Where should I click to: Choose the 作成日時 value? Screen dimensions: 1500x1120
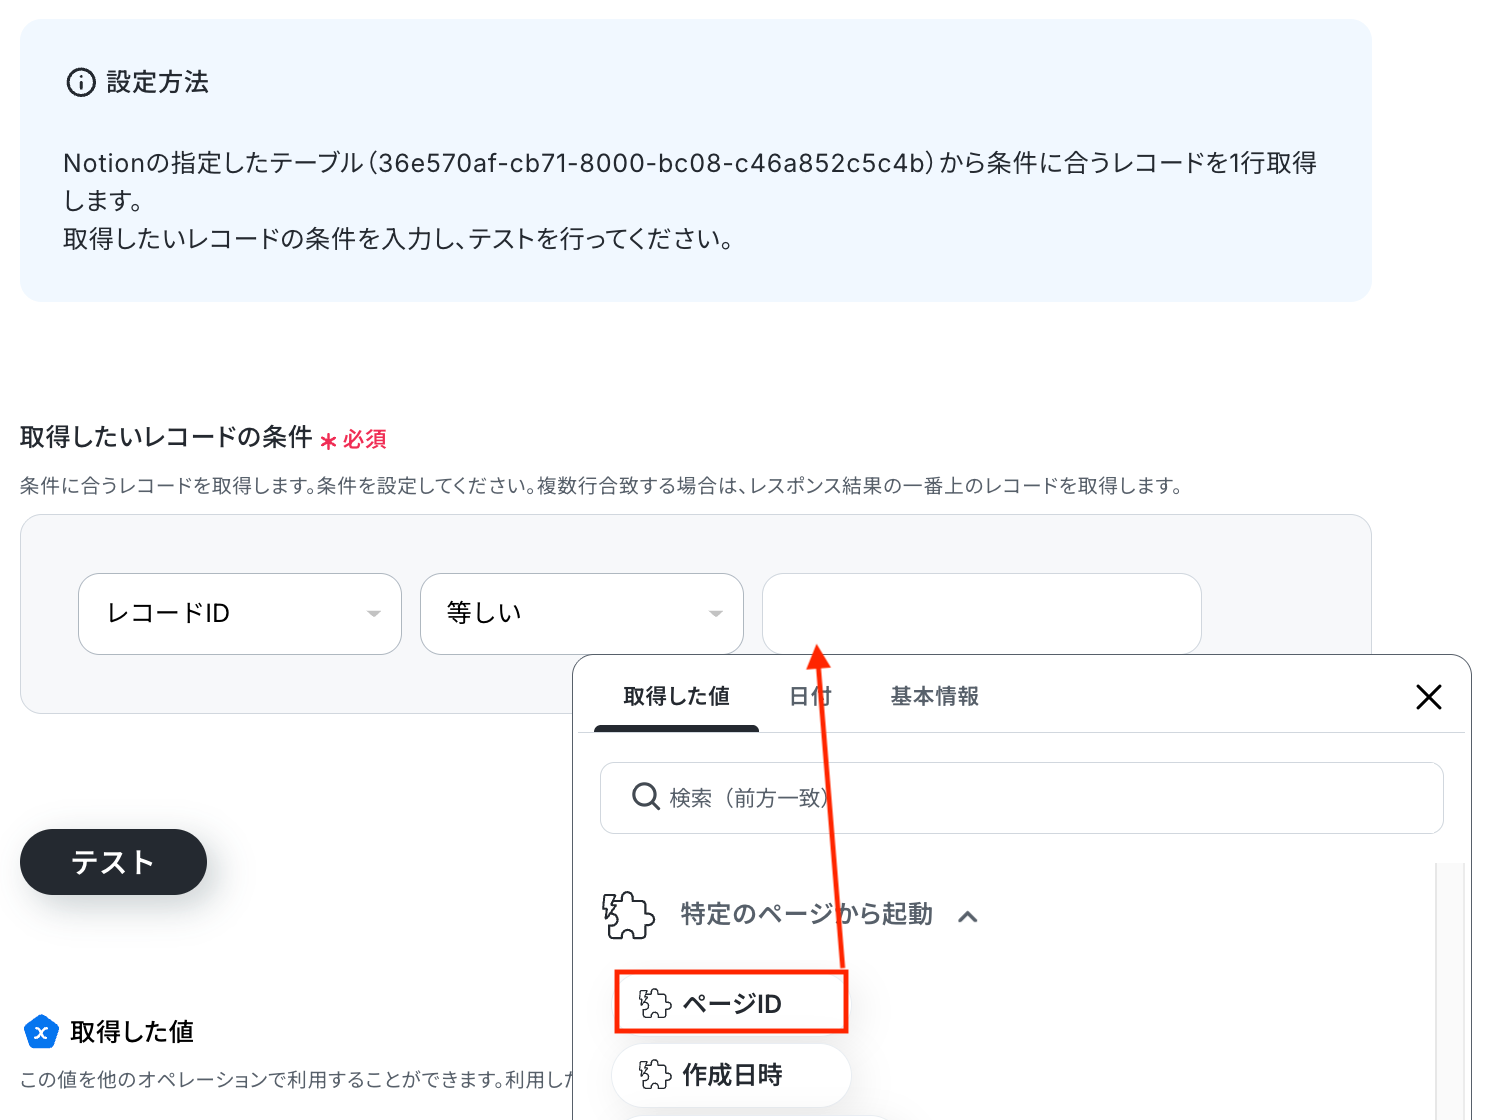click(x=732, y=1075)
